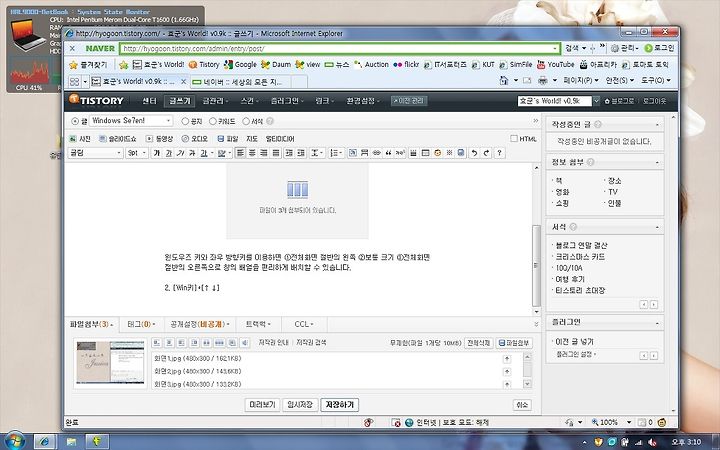The image size is (720, 450).
Task: Open the CCL tab
Action: (304, 324)
